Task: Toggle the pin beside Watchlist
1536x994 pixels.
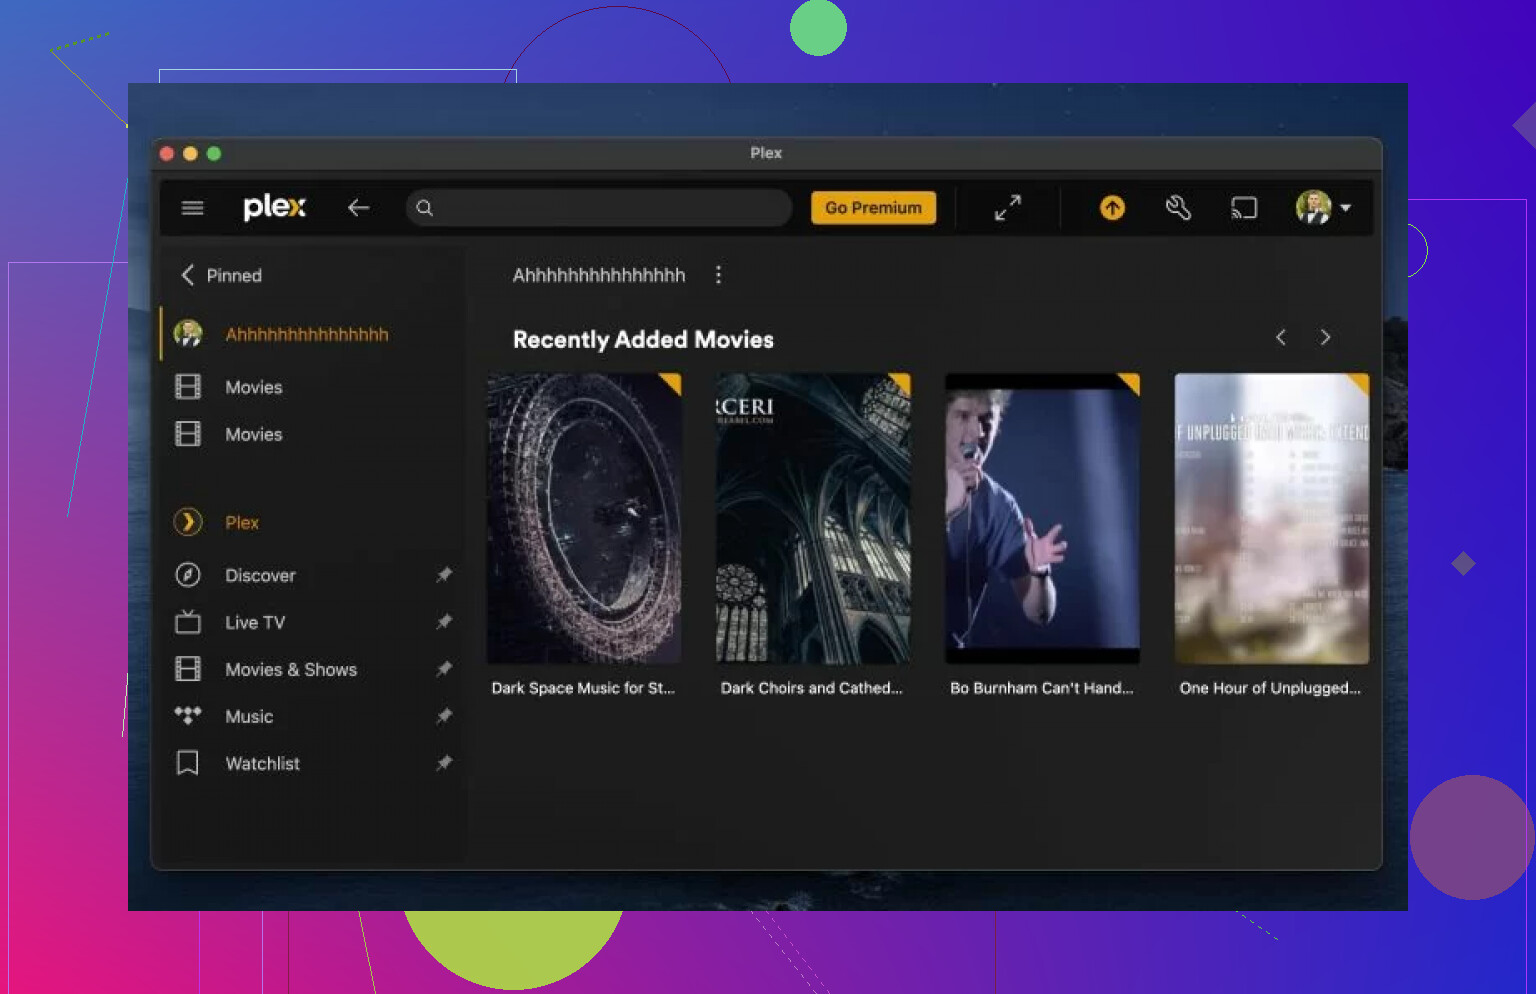Action: (x=444, y=763)
